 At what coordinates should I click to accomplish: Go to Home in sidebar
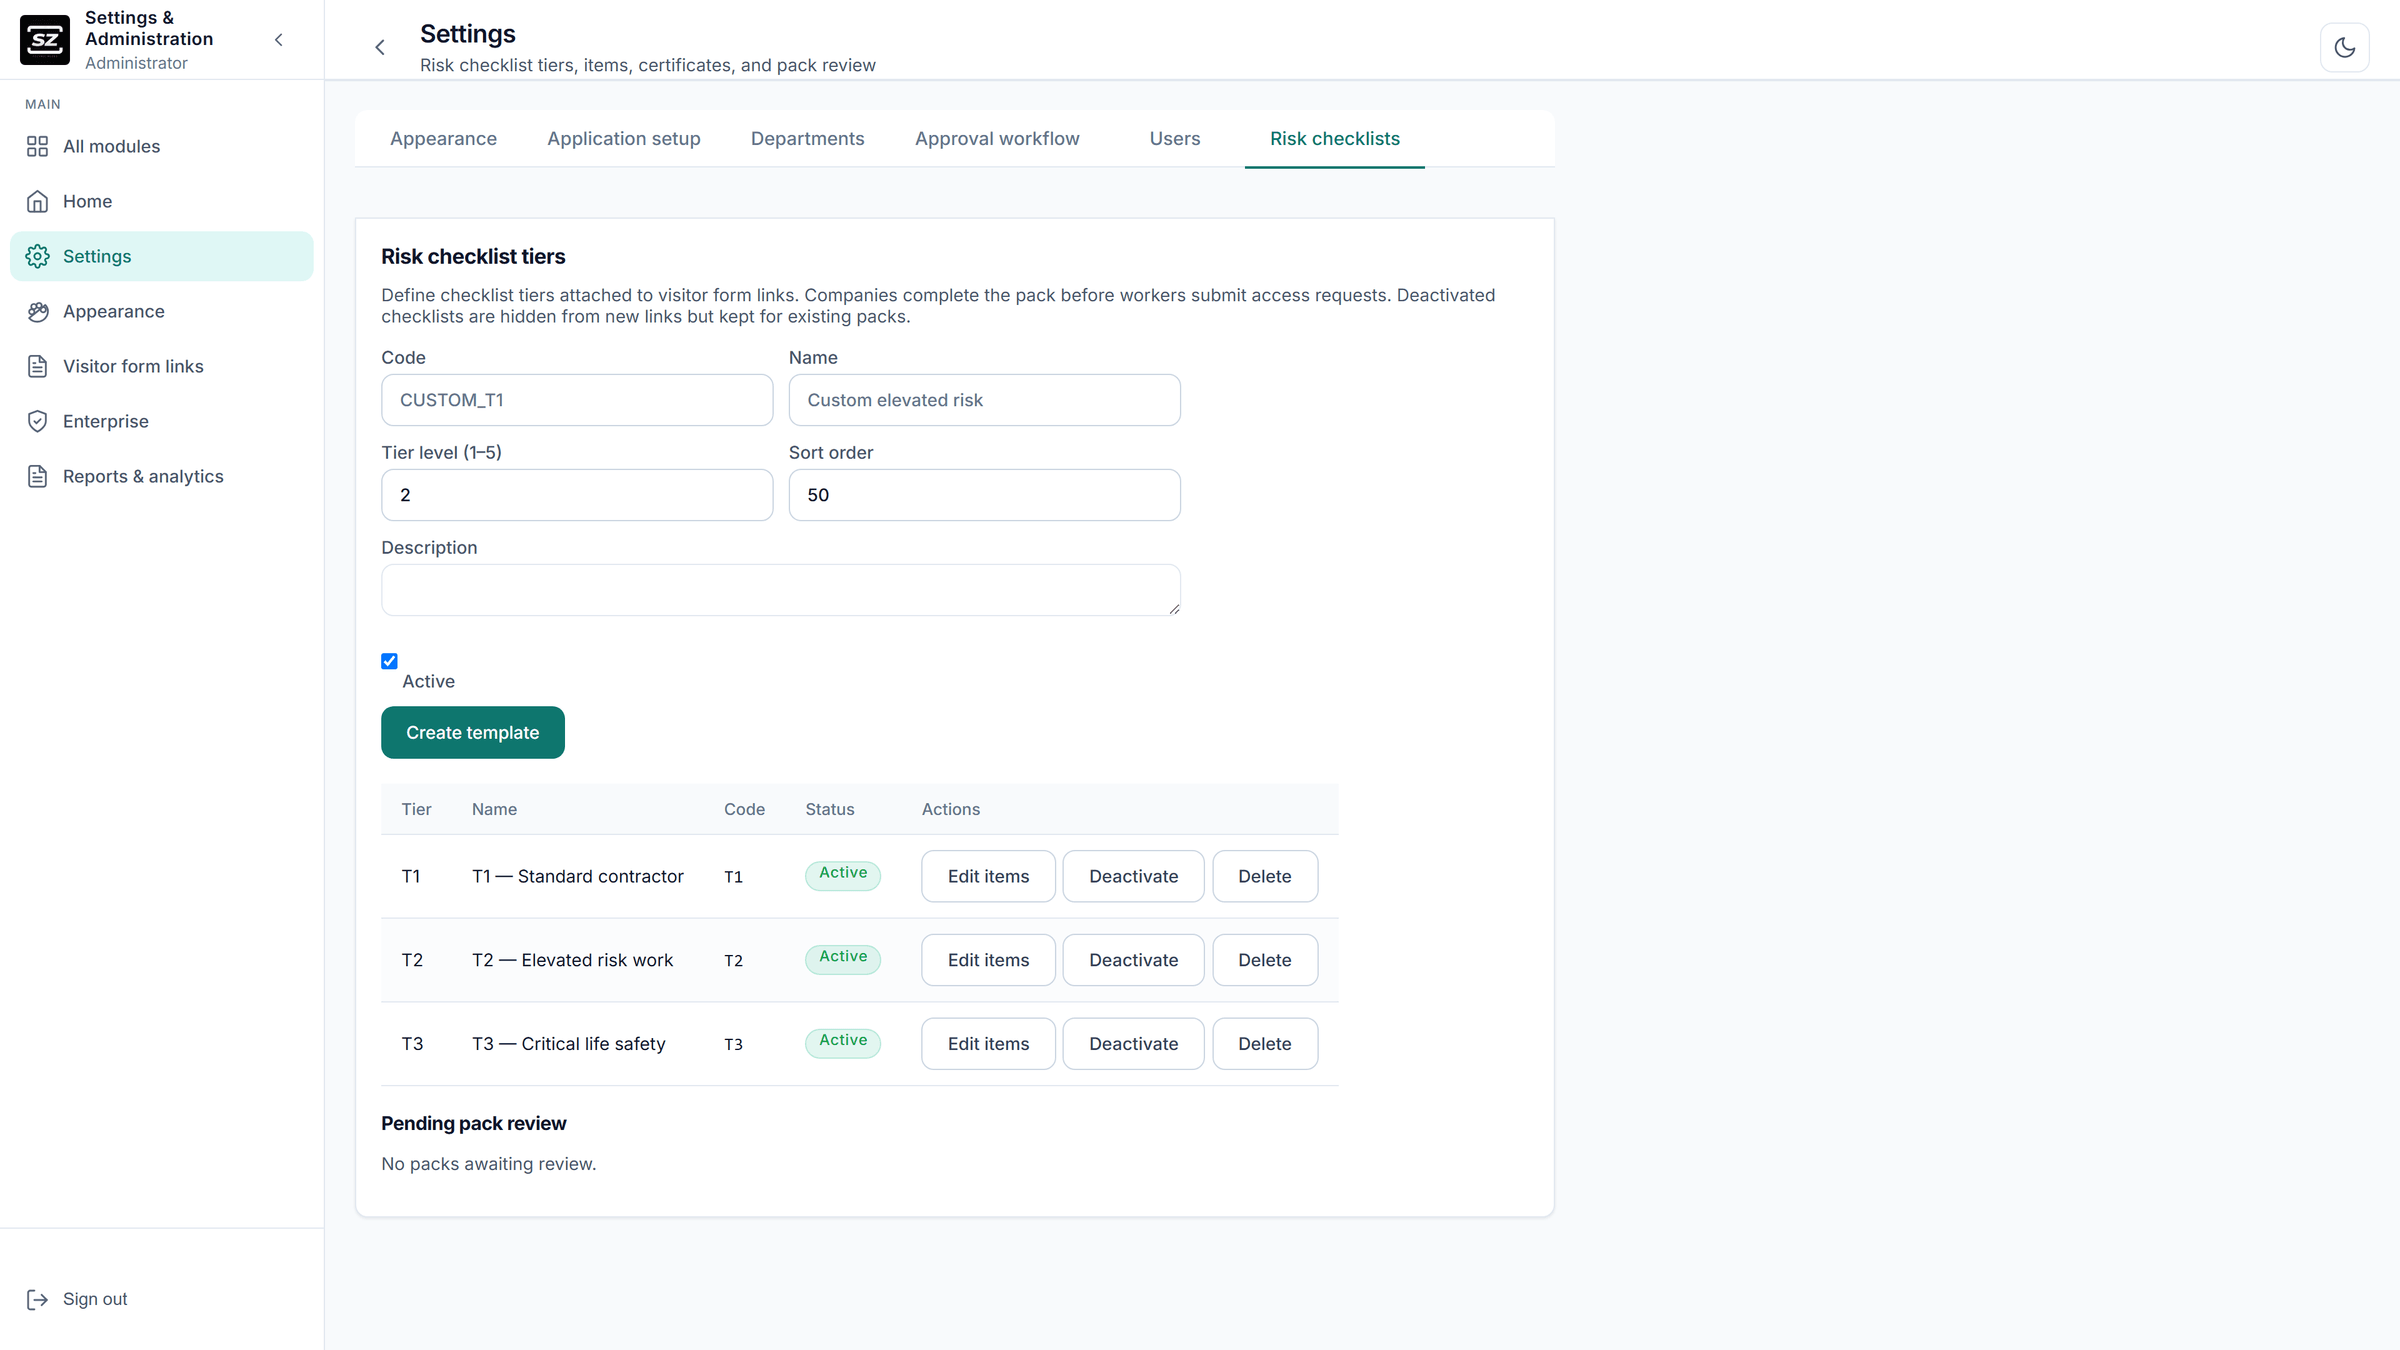pos(162,201)
